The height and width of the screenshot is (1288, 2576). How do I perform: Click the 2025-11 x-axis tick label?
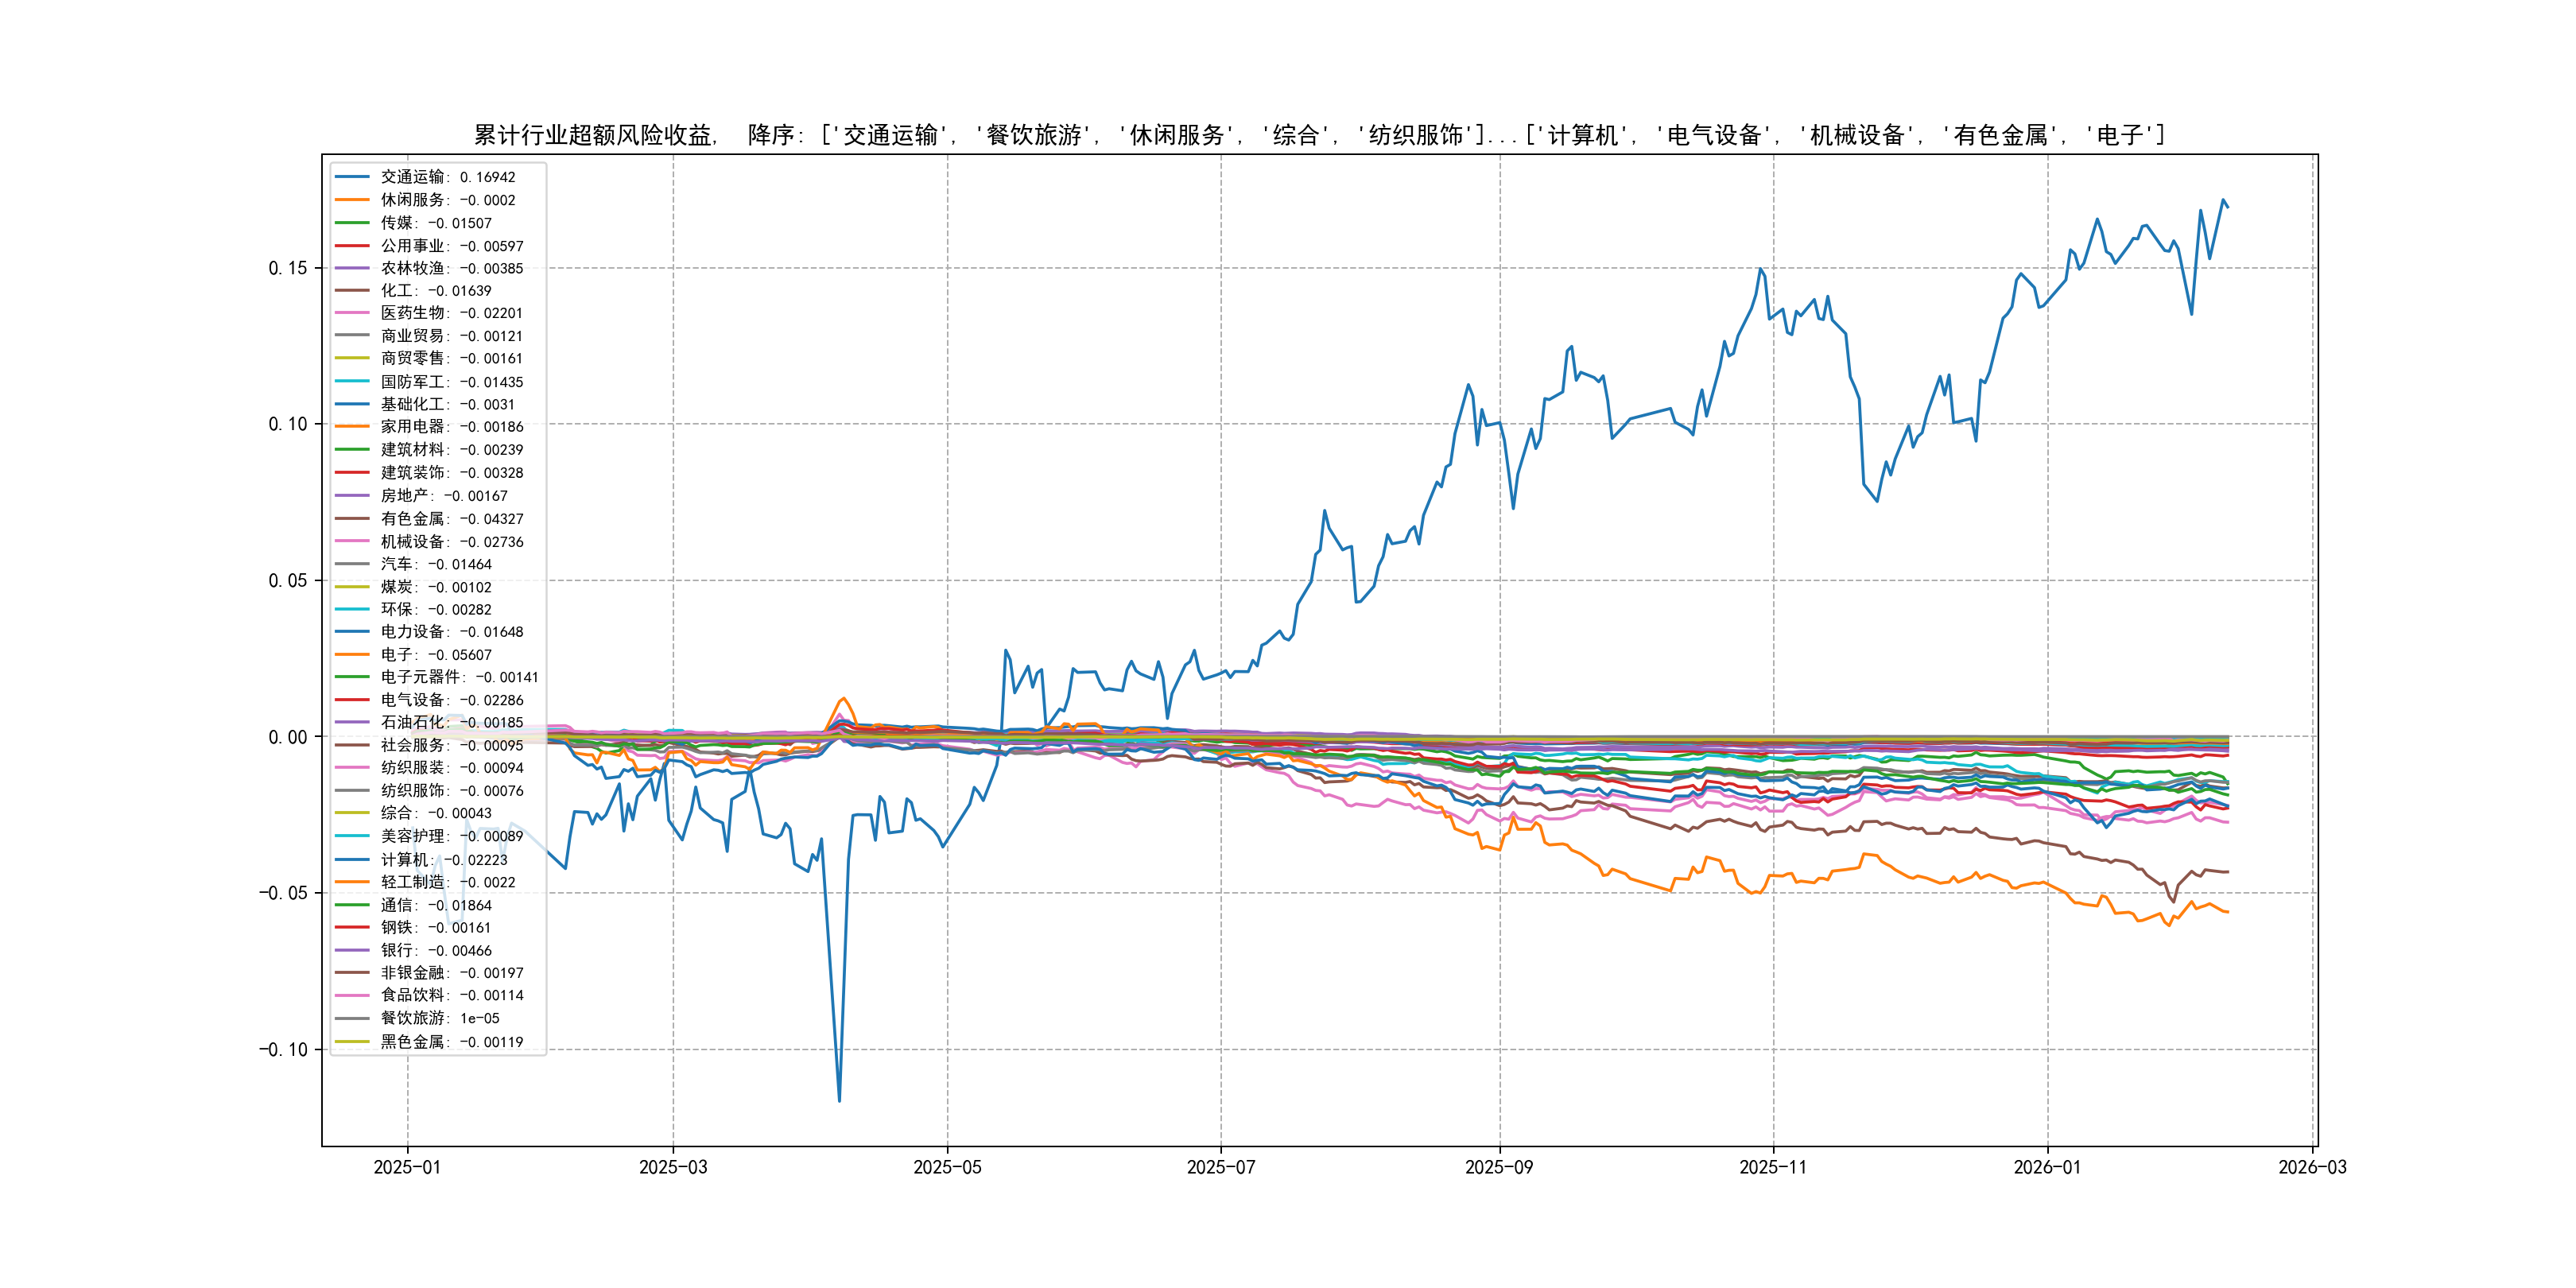tap(1773, 1167)
